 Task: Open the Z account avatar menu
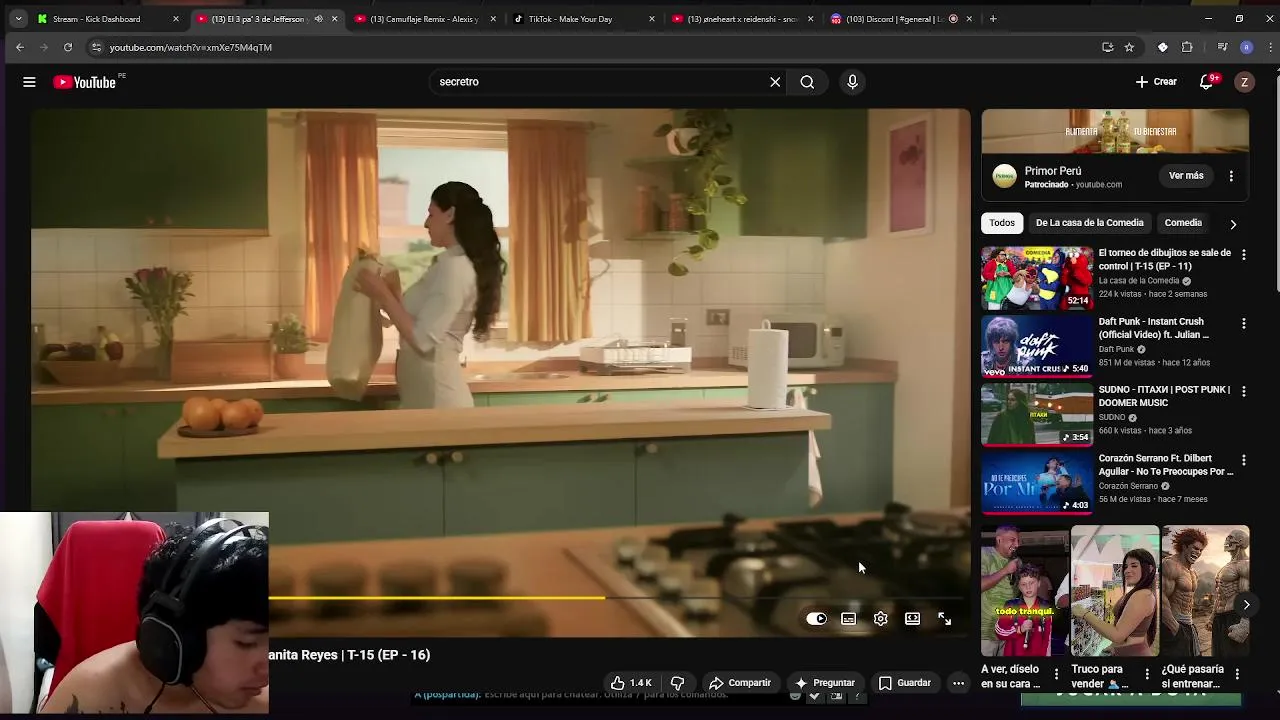(1244, 82)
